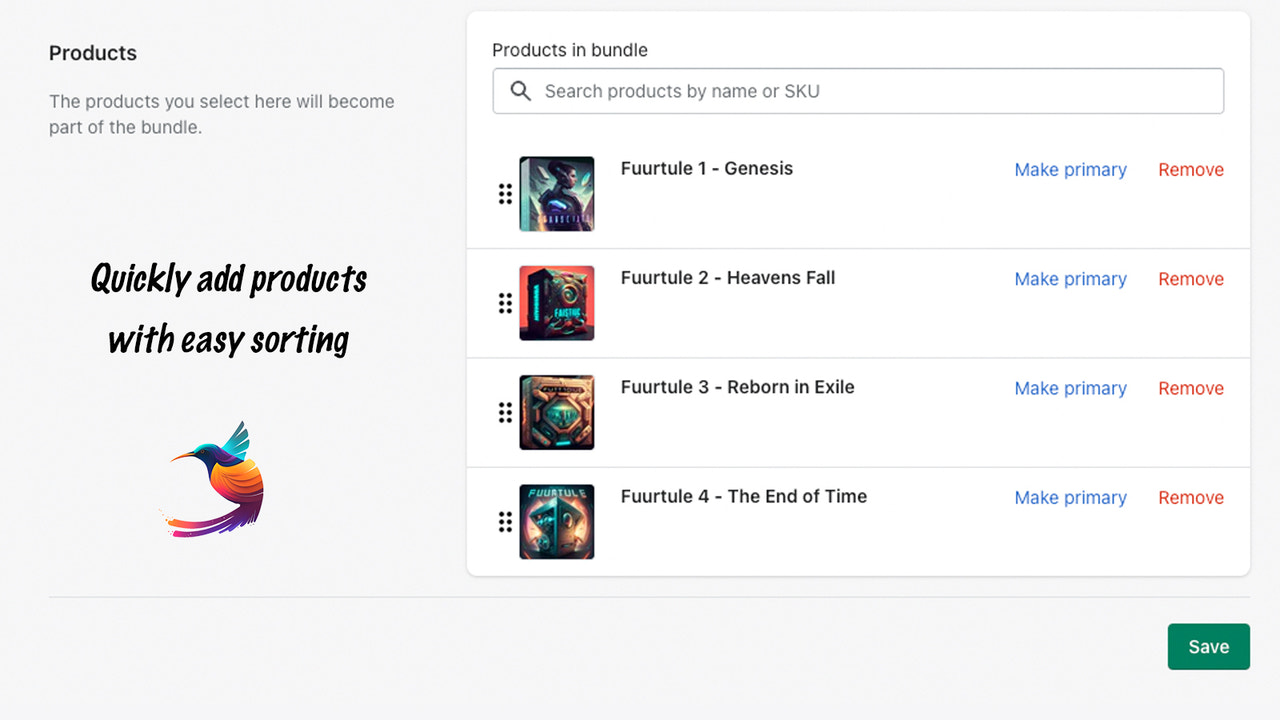Click the drag handle for Fuurtule 3 - Reborn in Exile
The width and height of the screenshot is (1280, 720).
505,412
